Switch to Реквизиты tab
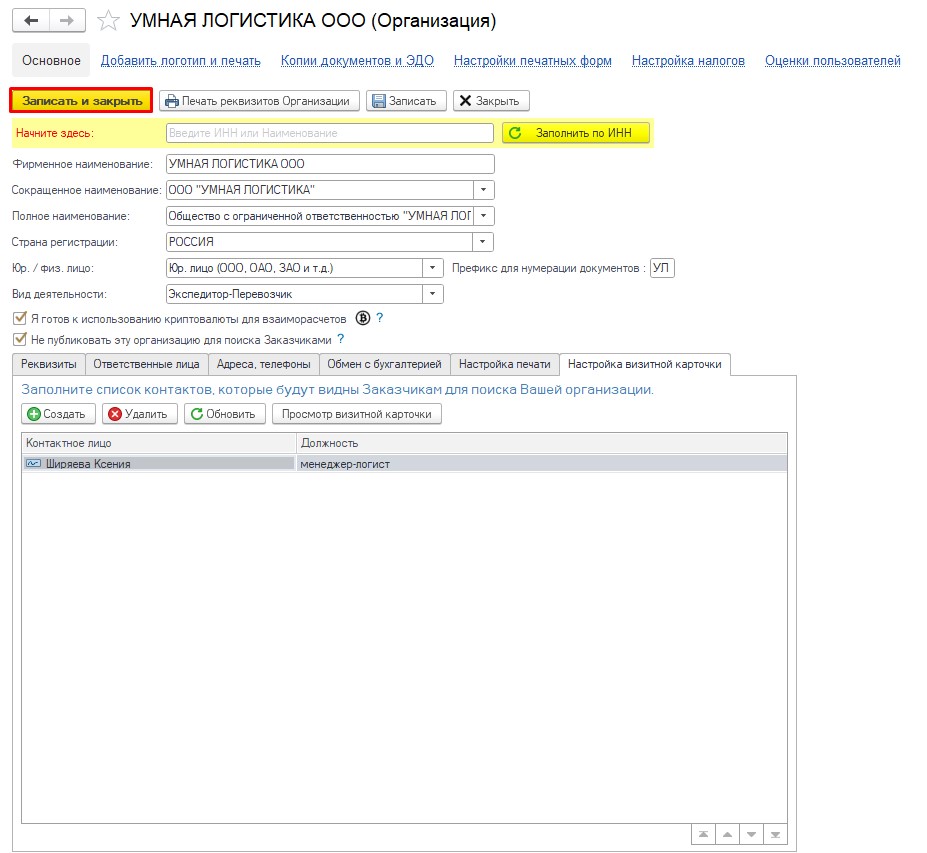Image resolution: width=927 pixels, height=853 pixels. [48, 364]
